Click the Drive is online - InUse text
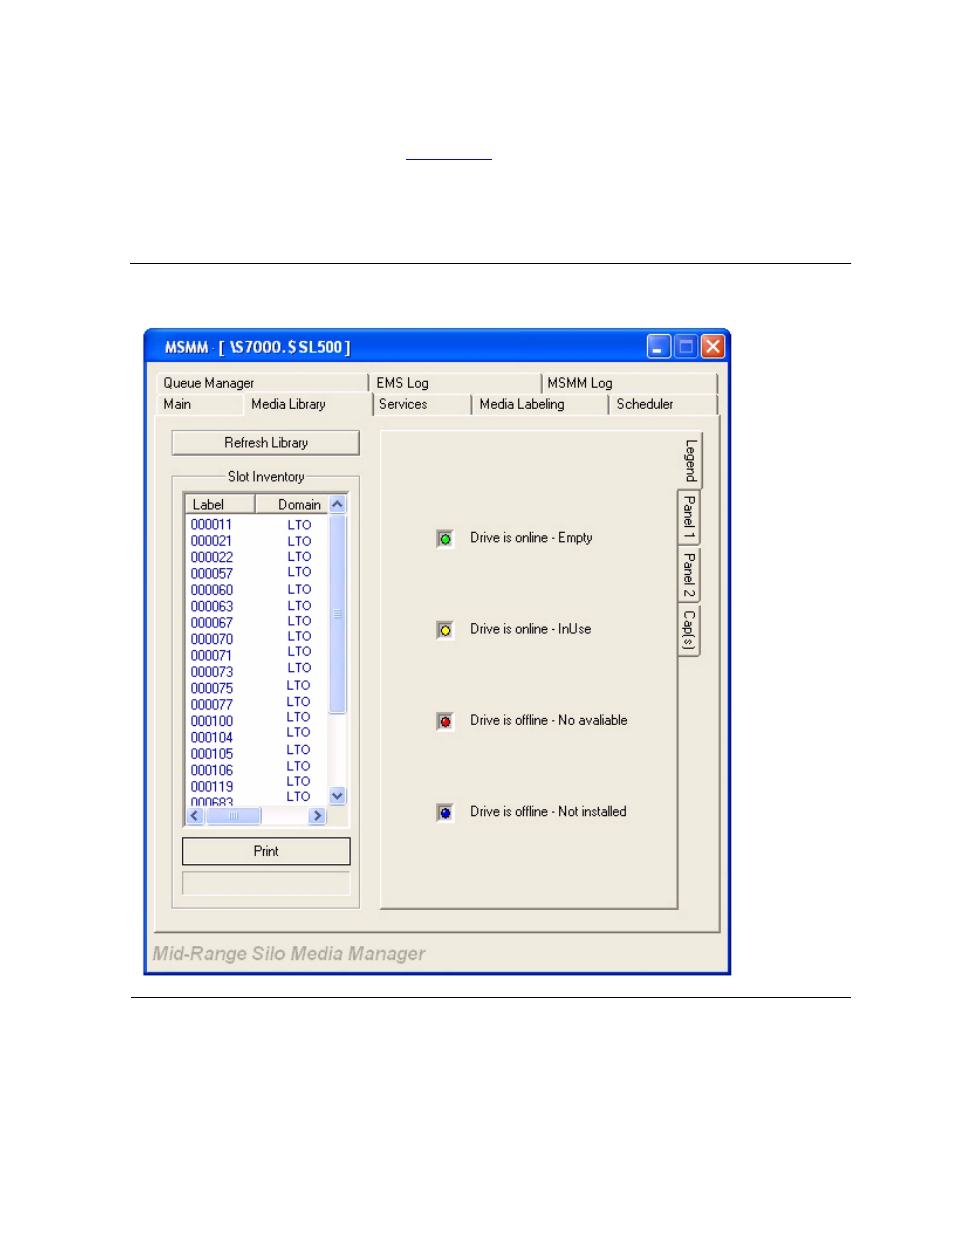 530,629
